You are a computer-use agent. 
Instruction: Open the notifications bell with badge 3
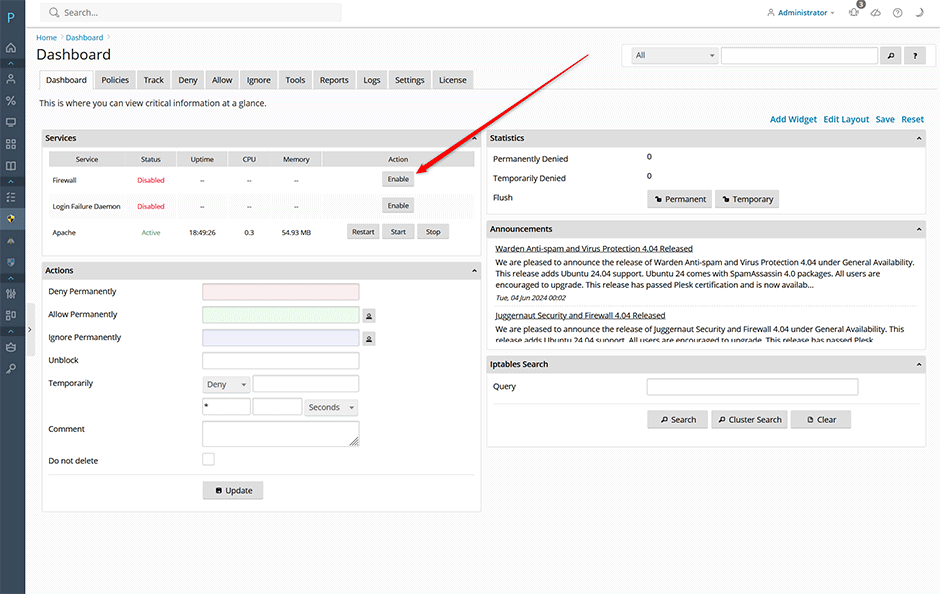855,12
